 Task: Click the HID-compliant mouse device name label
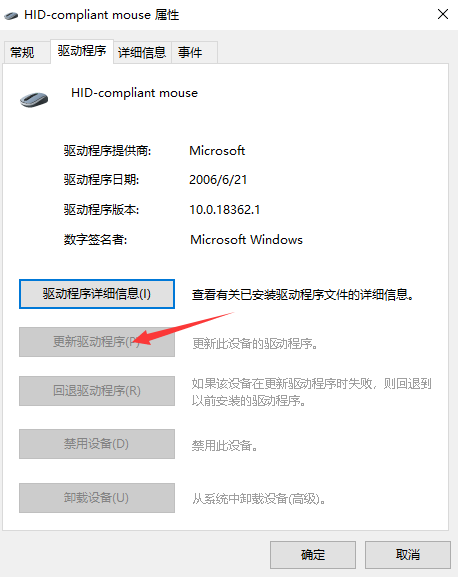(135, 93)
